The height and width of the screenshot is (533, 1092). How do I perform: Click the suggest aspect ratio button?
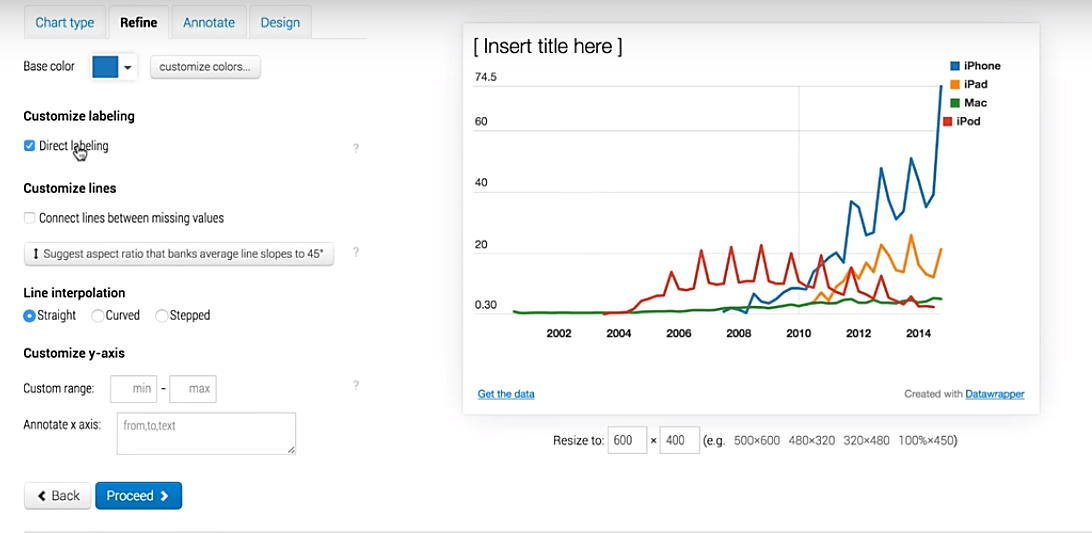(x=179, y=254)
